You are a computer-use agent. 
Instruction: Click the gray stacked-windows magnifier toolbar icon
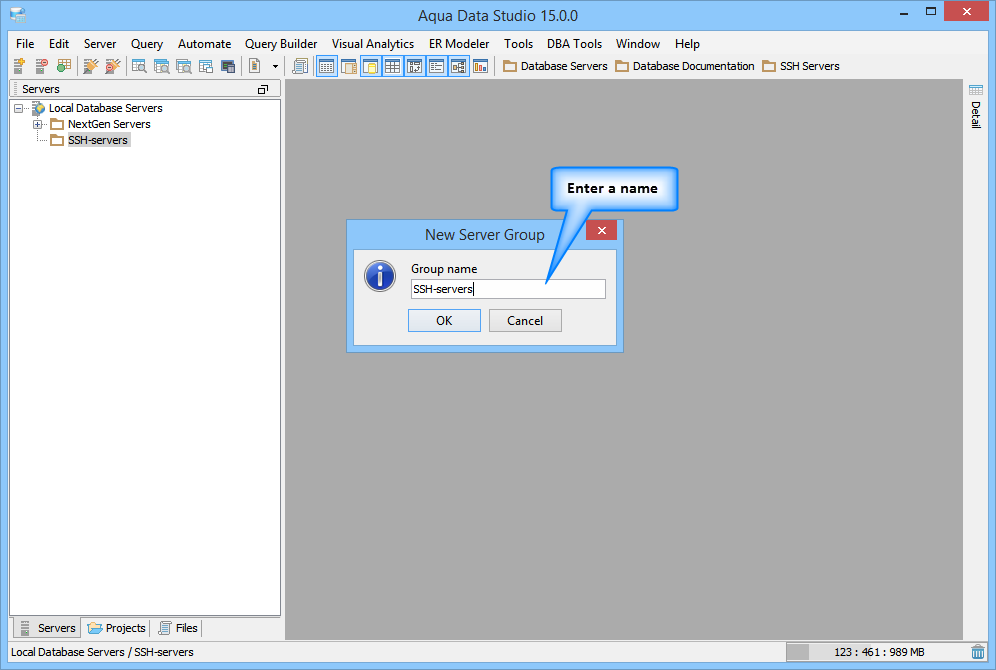(184, 65)
